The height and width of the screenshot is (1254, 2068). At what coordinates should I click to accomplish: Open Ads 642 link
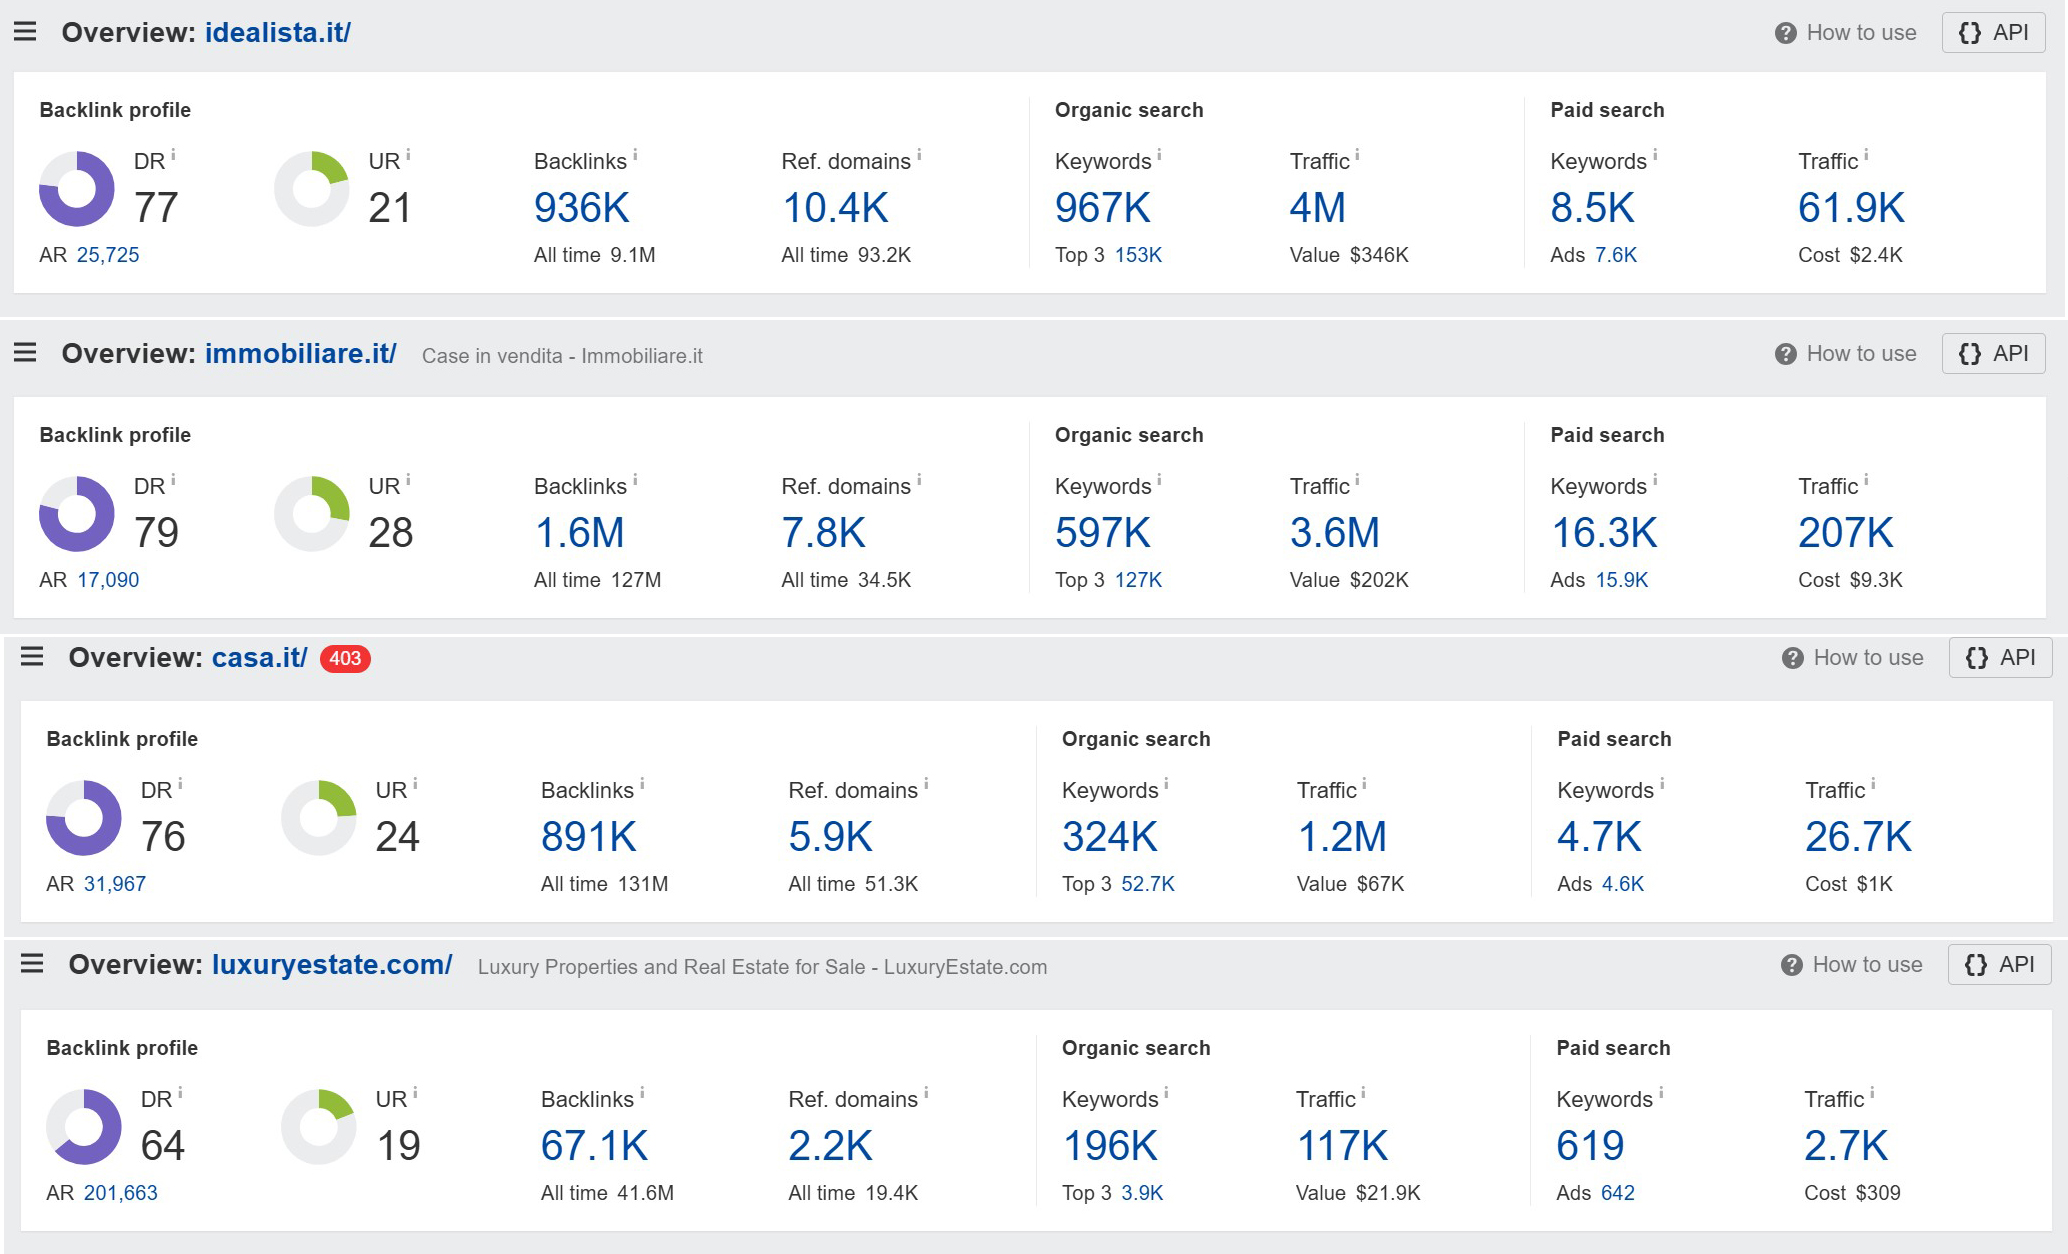pos(1618,1193)
